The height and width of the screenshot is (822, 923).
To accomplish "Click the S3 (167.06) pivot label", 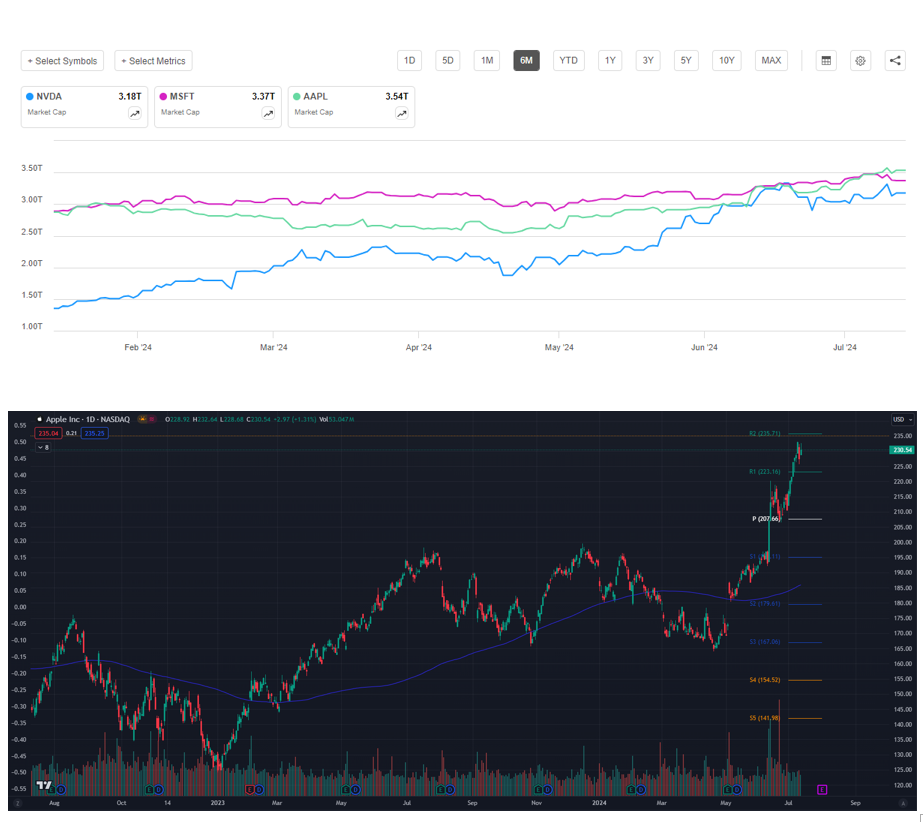I will (765, 642).
